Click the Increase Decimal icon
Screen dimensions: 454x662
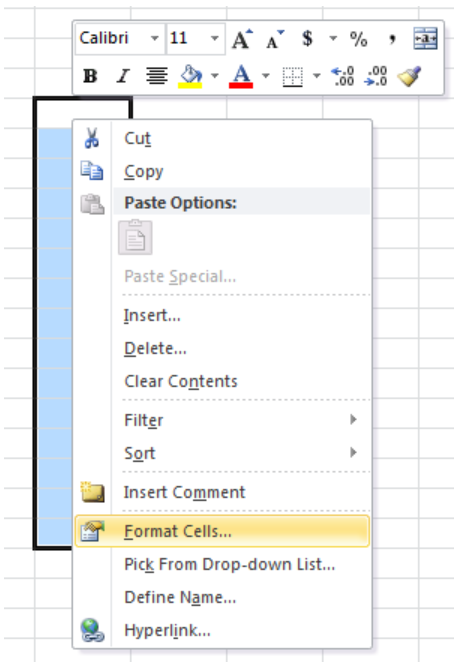click(343, 76)
